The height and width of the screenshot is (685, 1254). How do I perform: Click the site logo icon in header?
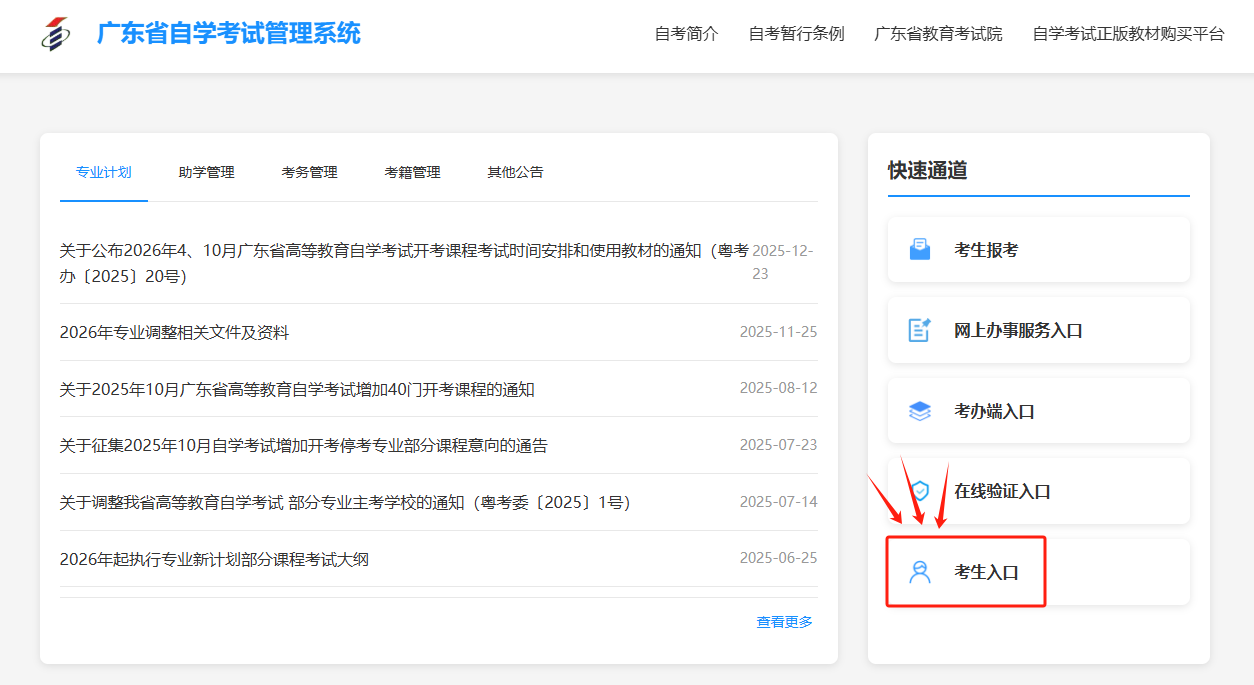coord(56,34)
